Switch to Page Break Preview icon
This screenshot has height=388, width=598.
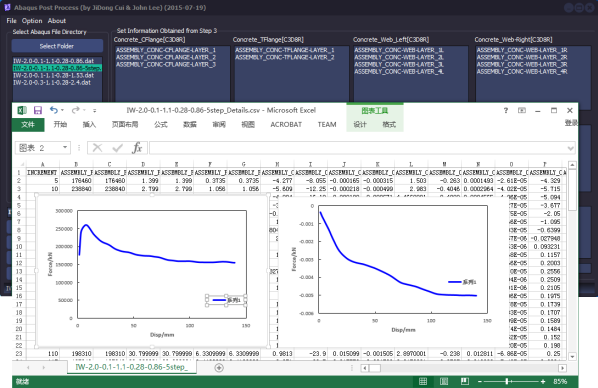[465, 381]
